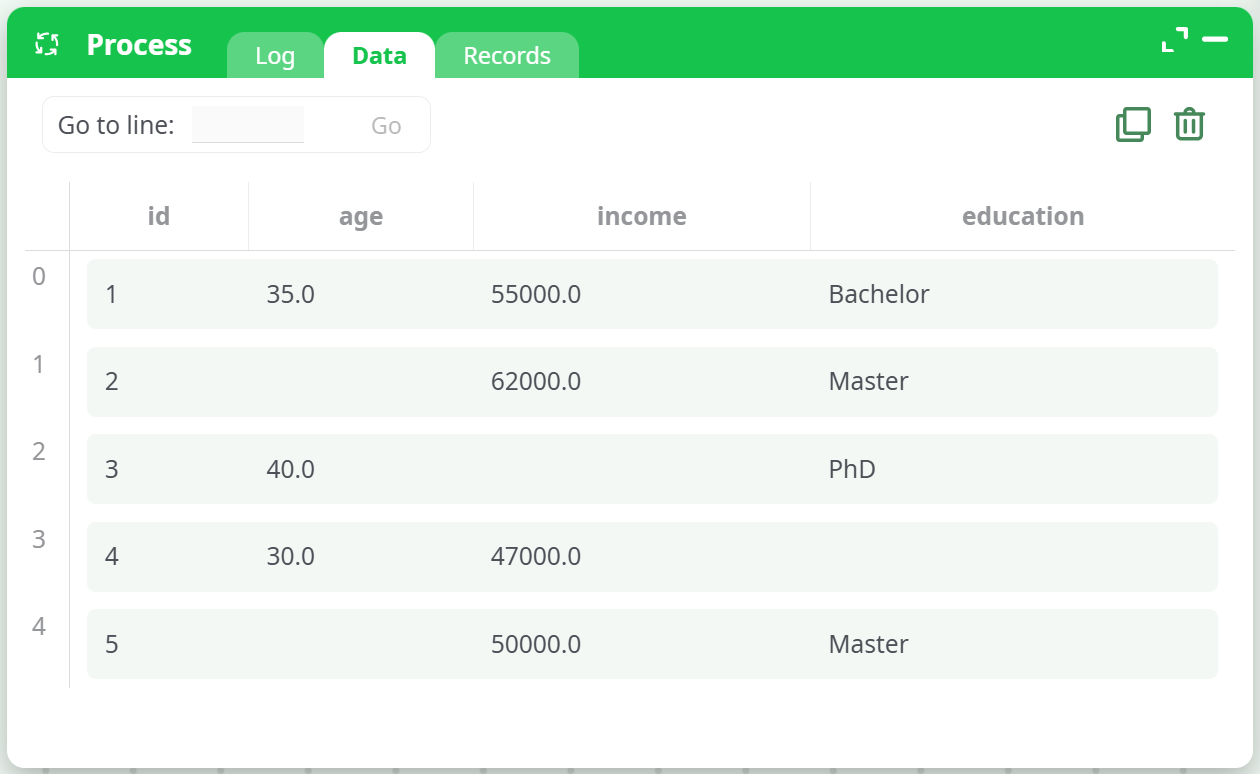Select the row with income 50000.0
Image resolution: width=1260 pixels, height=774 pixels.
click(x=652, y=644)
